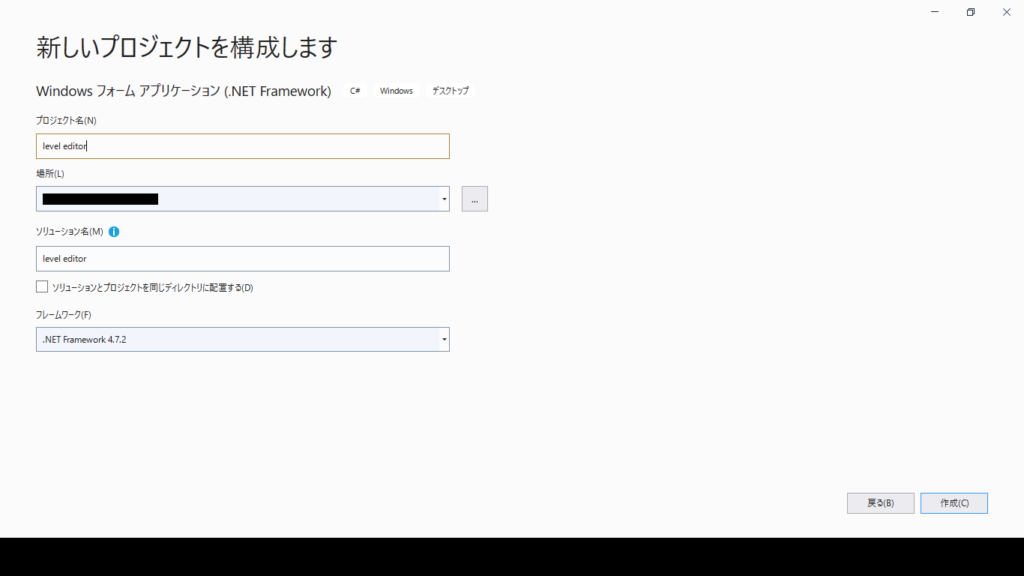
Task: Click the 場所(L) label
Action: coord(50,174)
